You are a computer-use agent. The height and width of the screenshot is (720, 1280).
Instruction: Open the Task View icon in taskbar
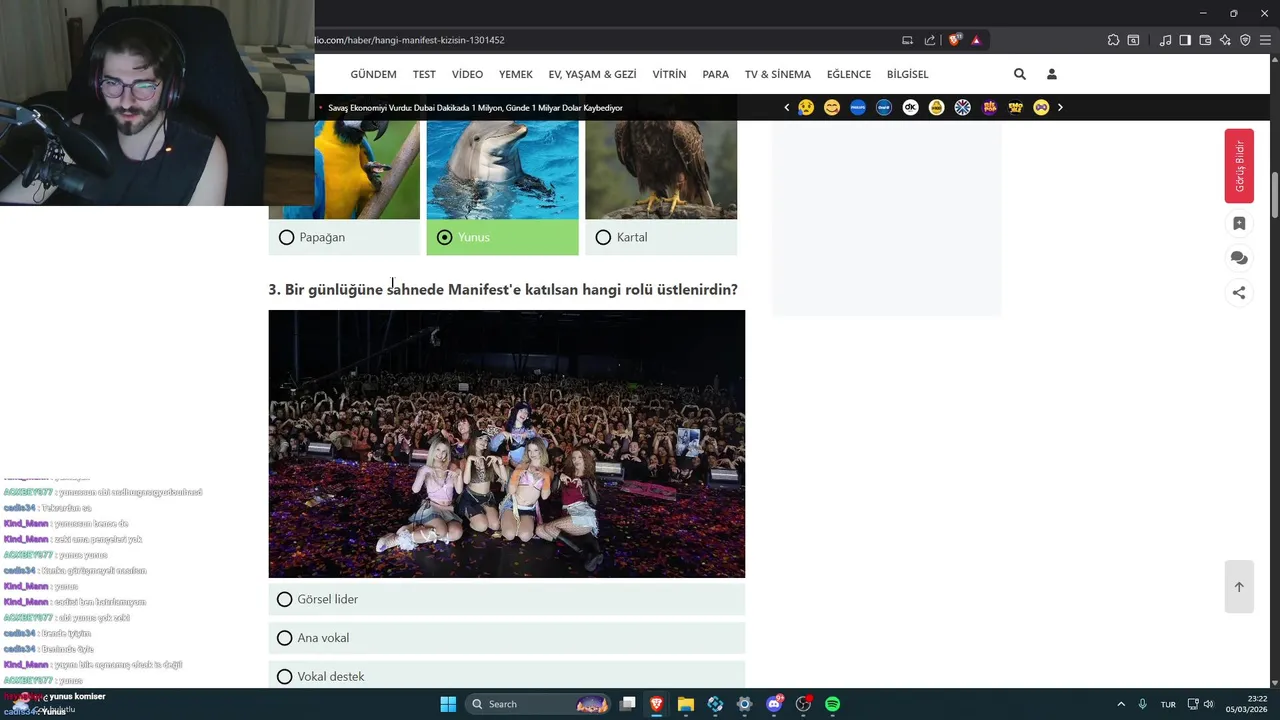(x=627, y=704)
